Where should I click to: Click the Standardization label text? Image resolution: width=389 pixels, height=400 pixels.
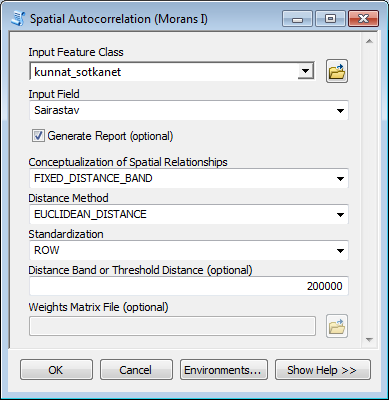click(x=66, y=234)
